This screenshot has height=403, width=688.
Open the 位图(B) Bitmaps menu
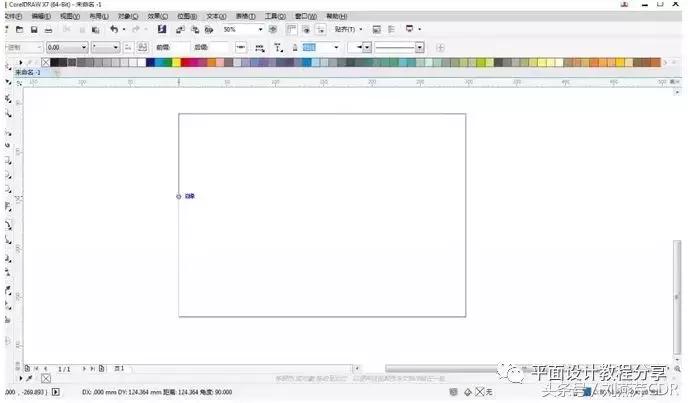(x=187, y=16)
